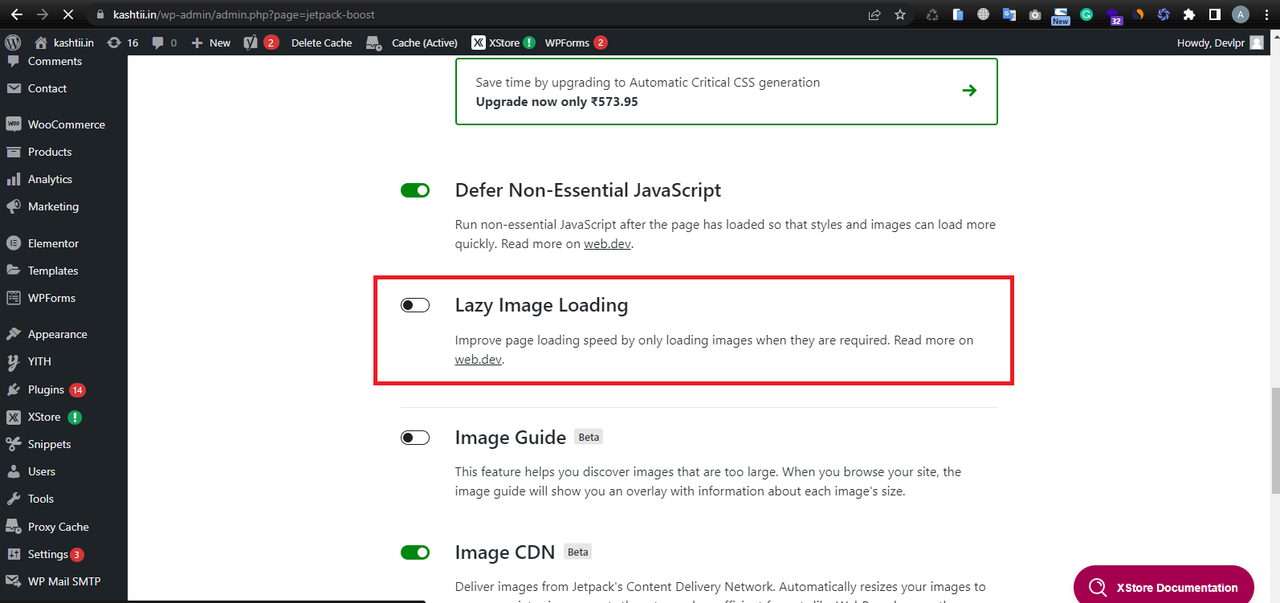Image resolution: width=1280 pixels, height=603 pixels.
Task: Open WPForms admin bar item
Action: [575, 42]
